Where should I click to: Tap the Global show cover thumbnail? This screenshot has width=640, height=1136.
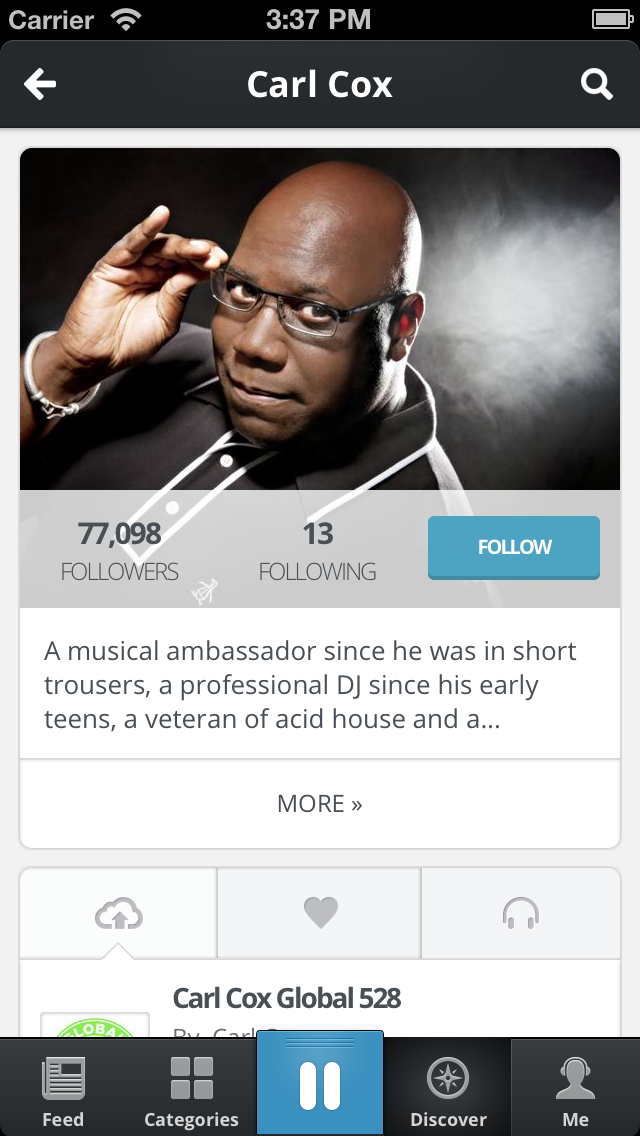coord(95,1024)
